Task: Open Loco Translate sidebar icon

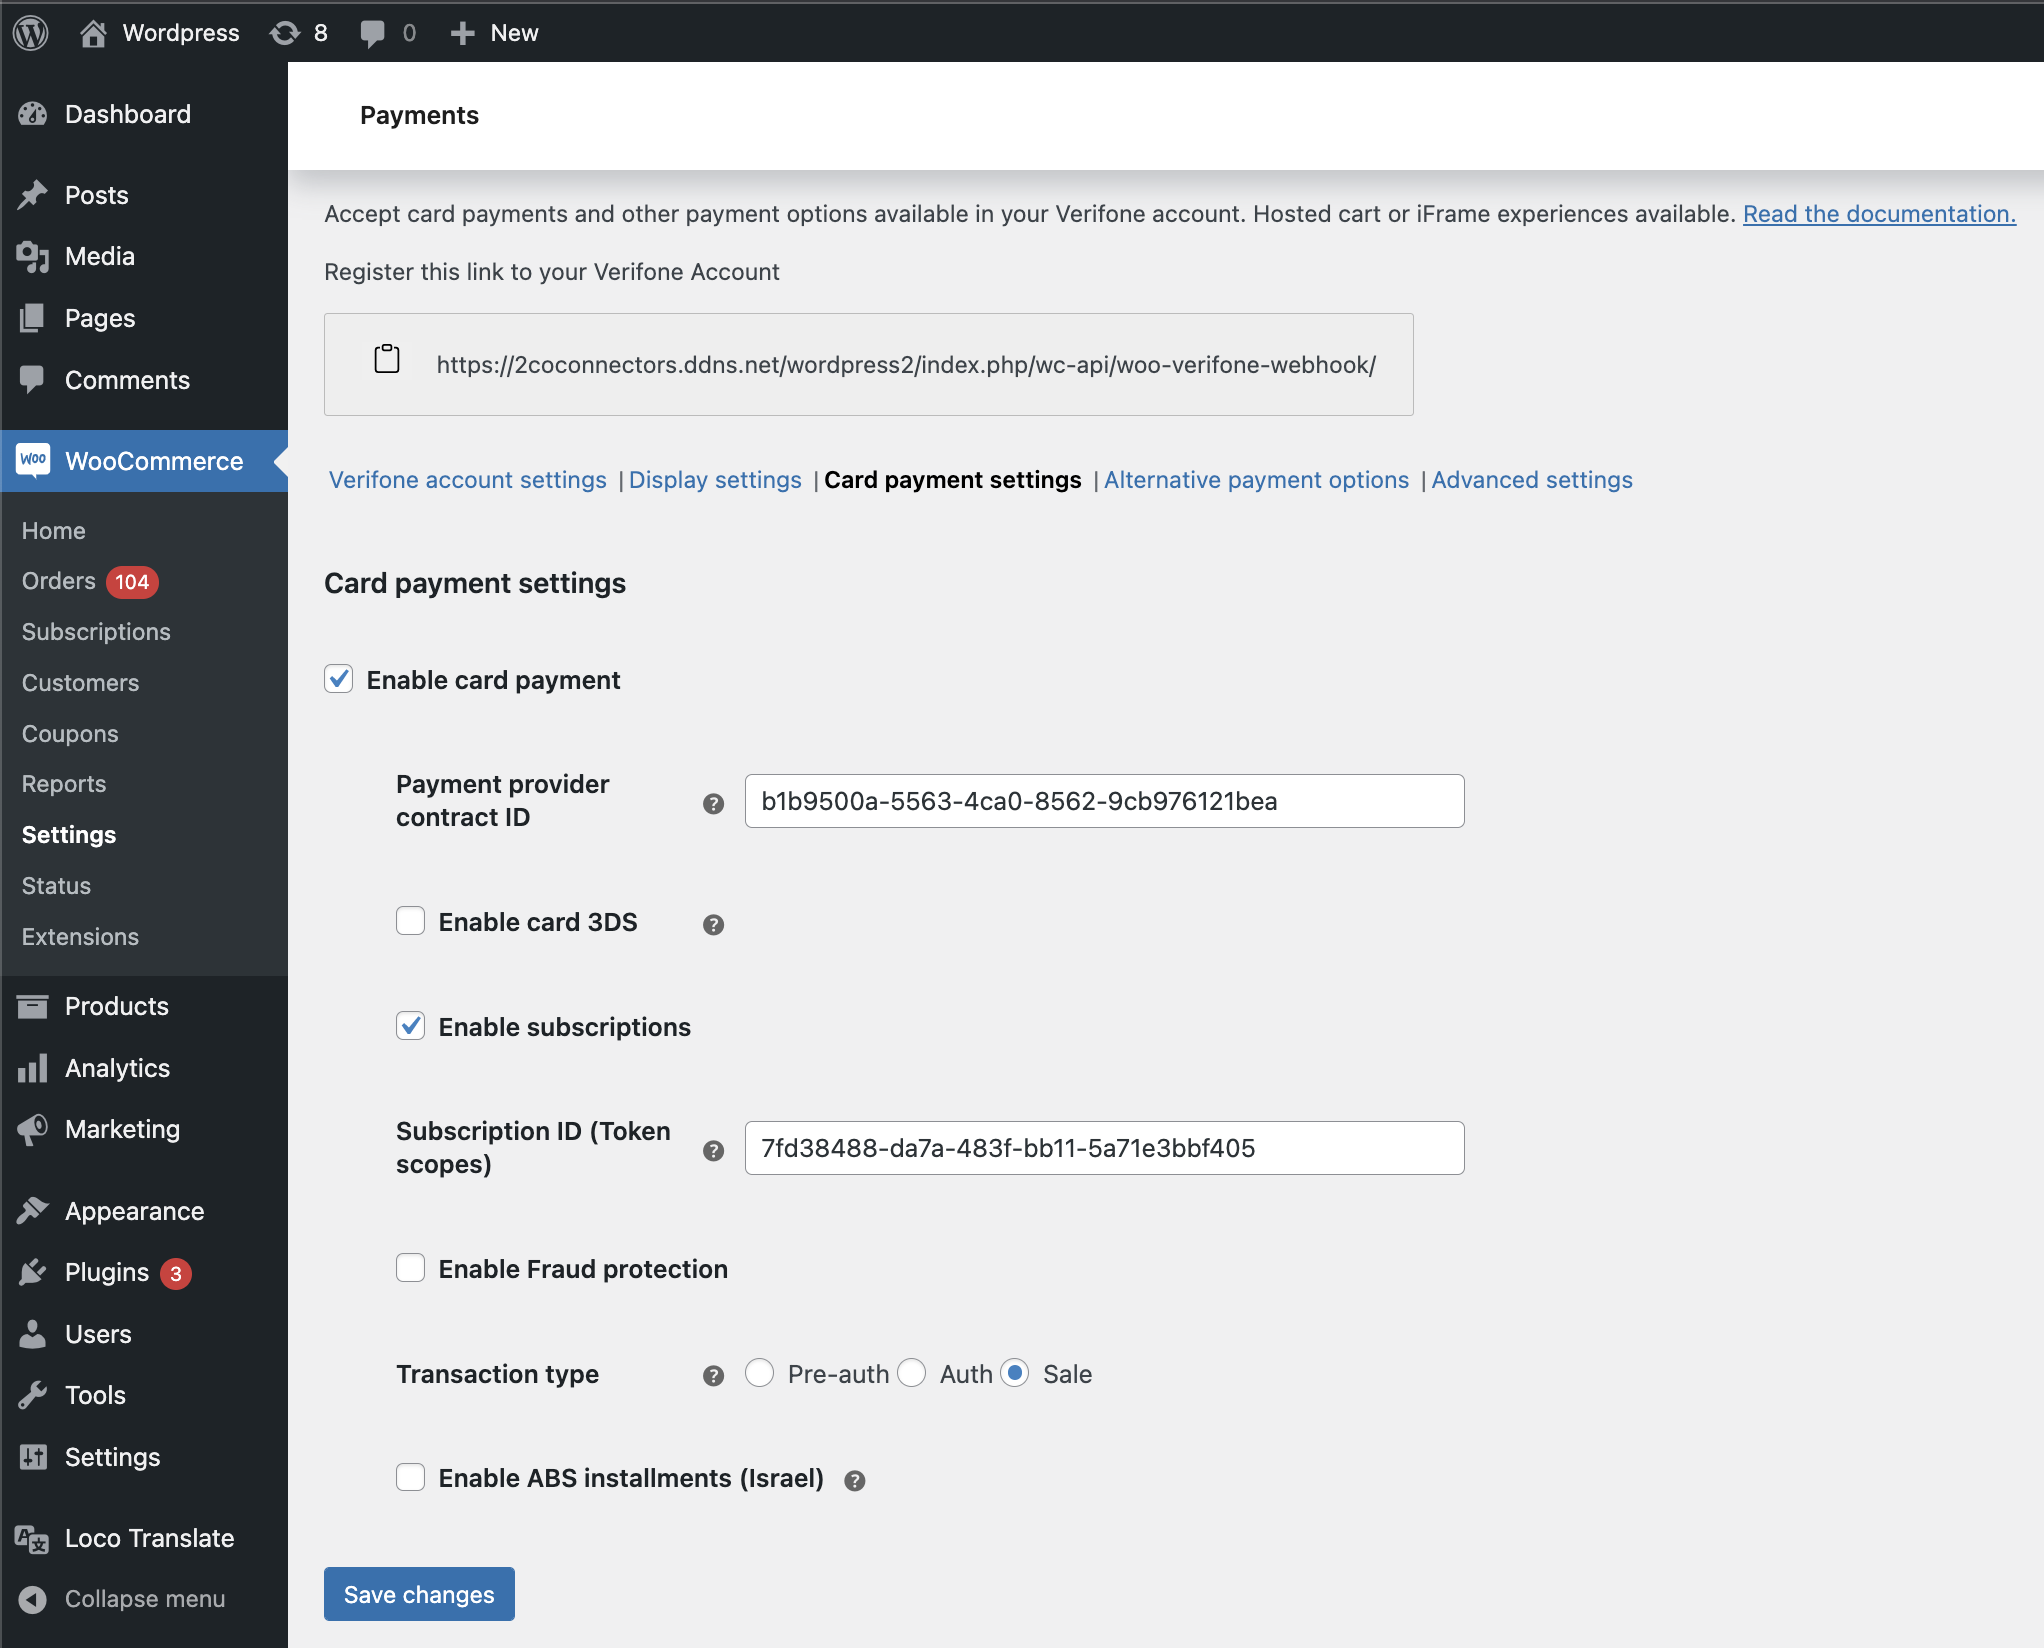Action: tap(31, 1538)
